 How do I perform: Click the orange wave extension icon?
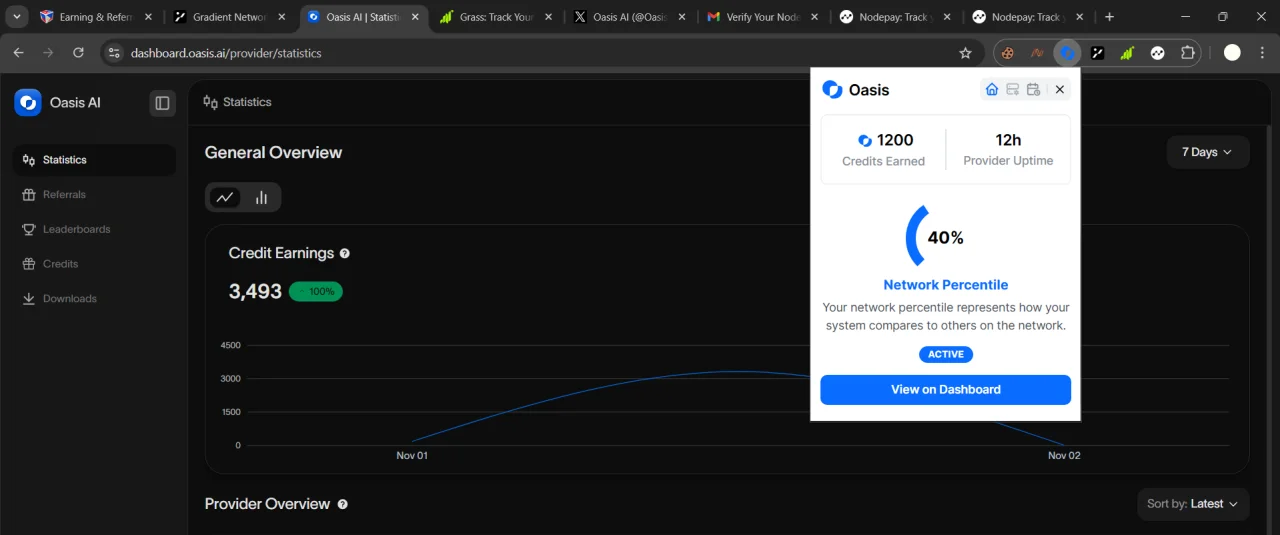click(x=1038, y=53)
